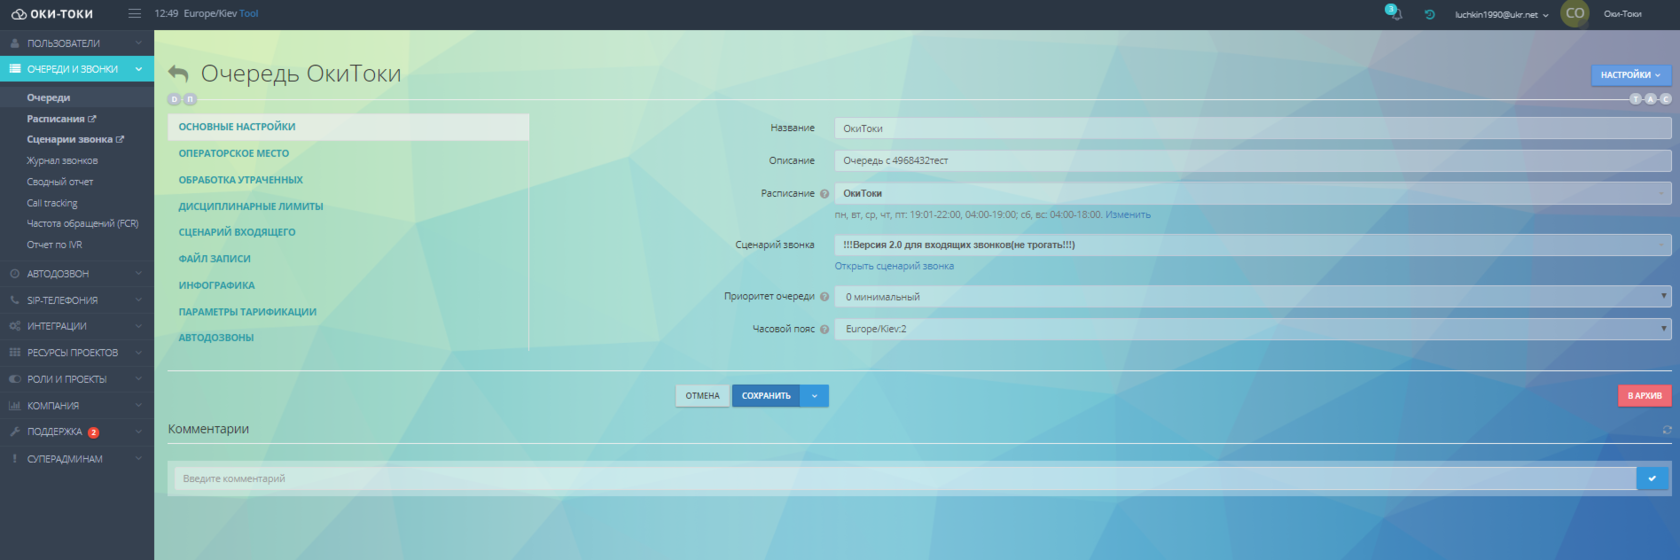Open Журнал звонков in sidebar
1680x560 pixels.
pos(62,161)
